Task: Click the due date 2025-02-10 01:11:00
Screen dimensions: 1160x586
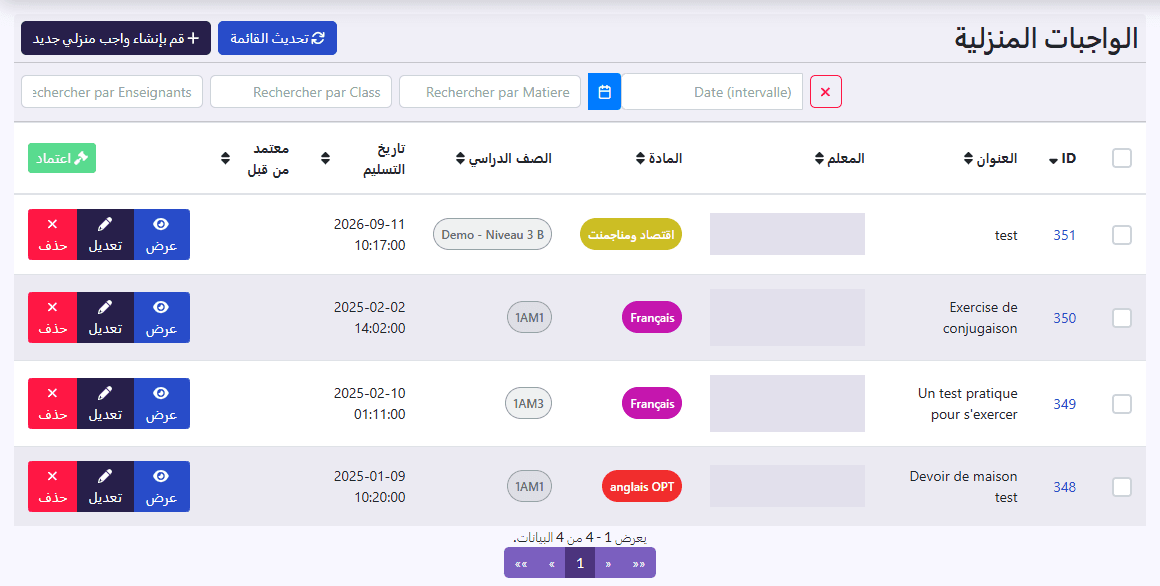Action: tap(369, 403)
